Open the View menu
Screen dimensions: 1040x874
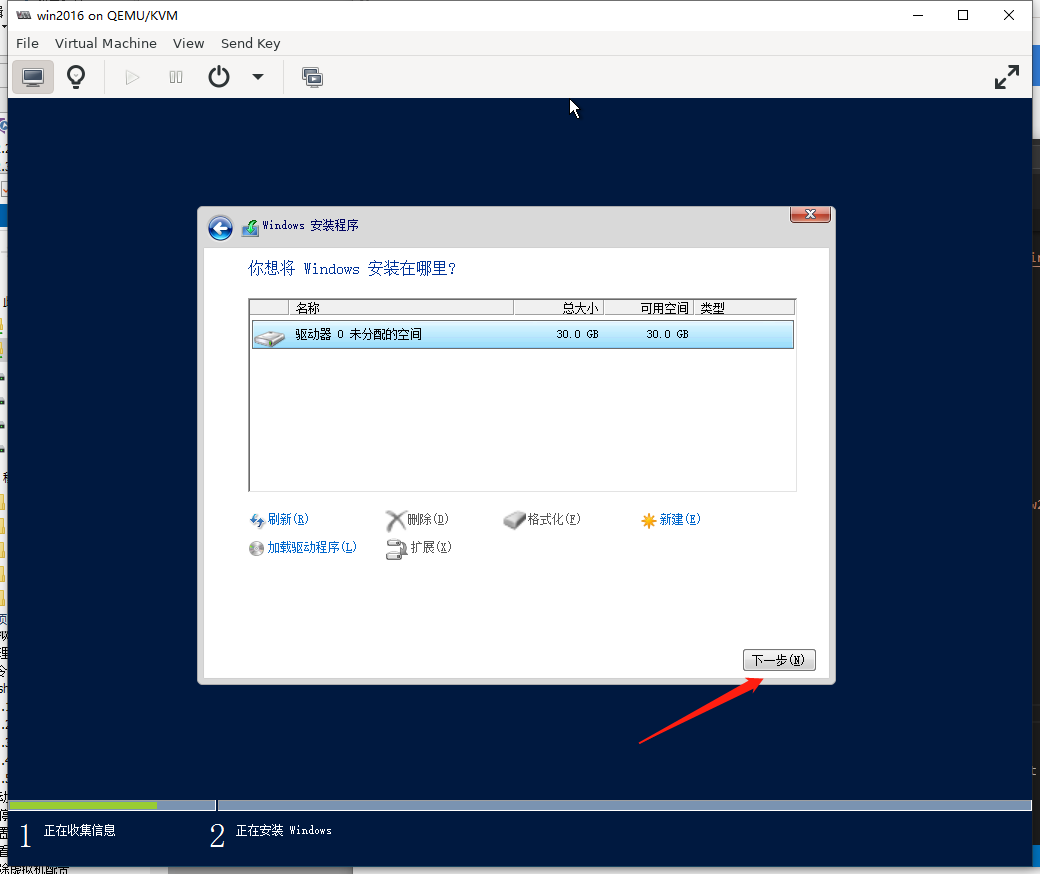[x=188, y=43]
